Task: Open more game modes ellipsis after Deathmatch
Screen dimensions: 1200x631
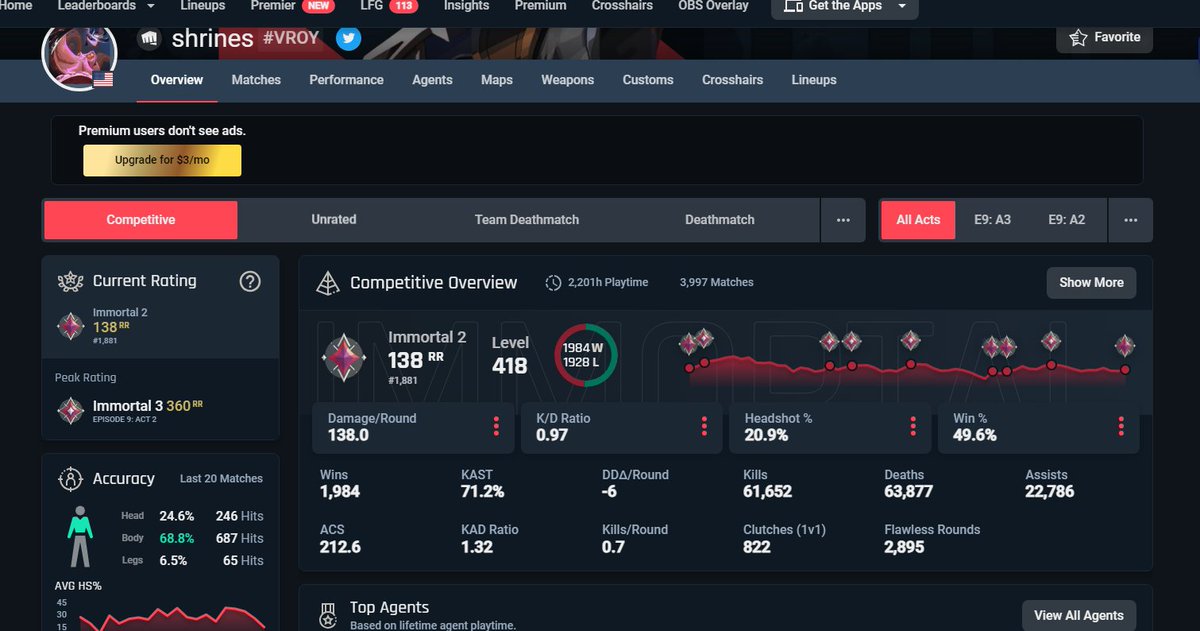Action: [843, 220]
